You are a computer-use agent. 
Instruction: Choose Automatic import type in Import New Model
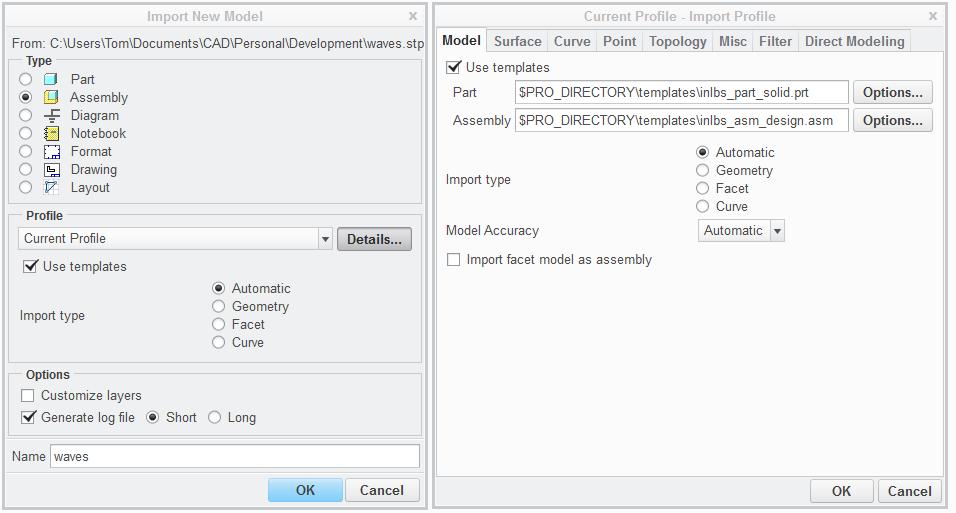tap(218, 289)
